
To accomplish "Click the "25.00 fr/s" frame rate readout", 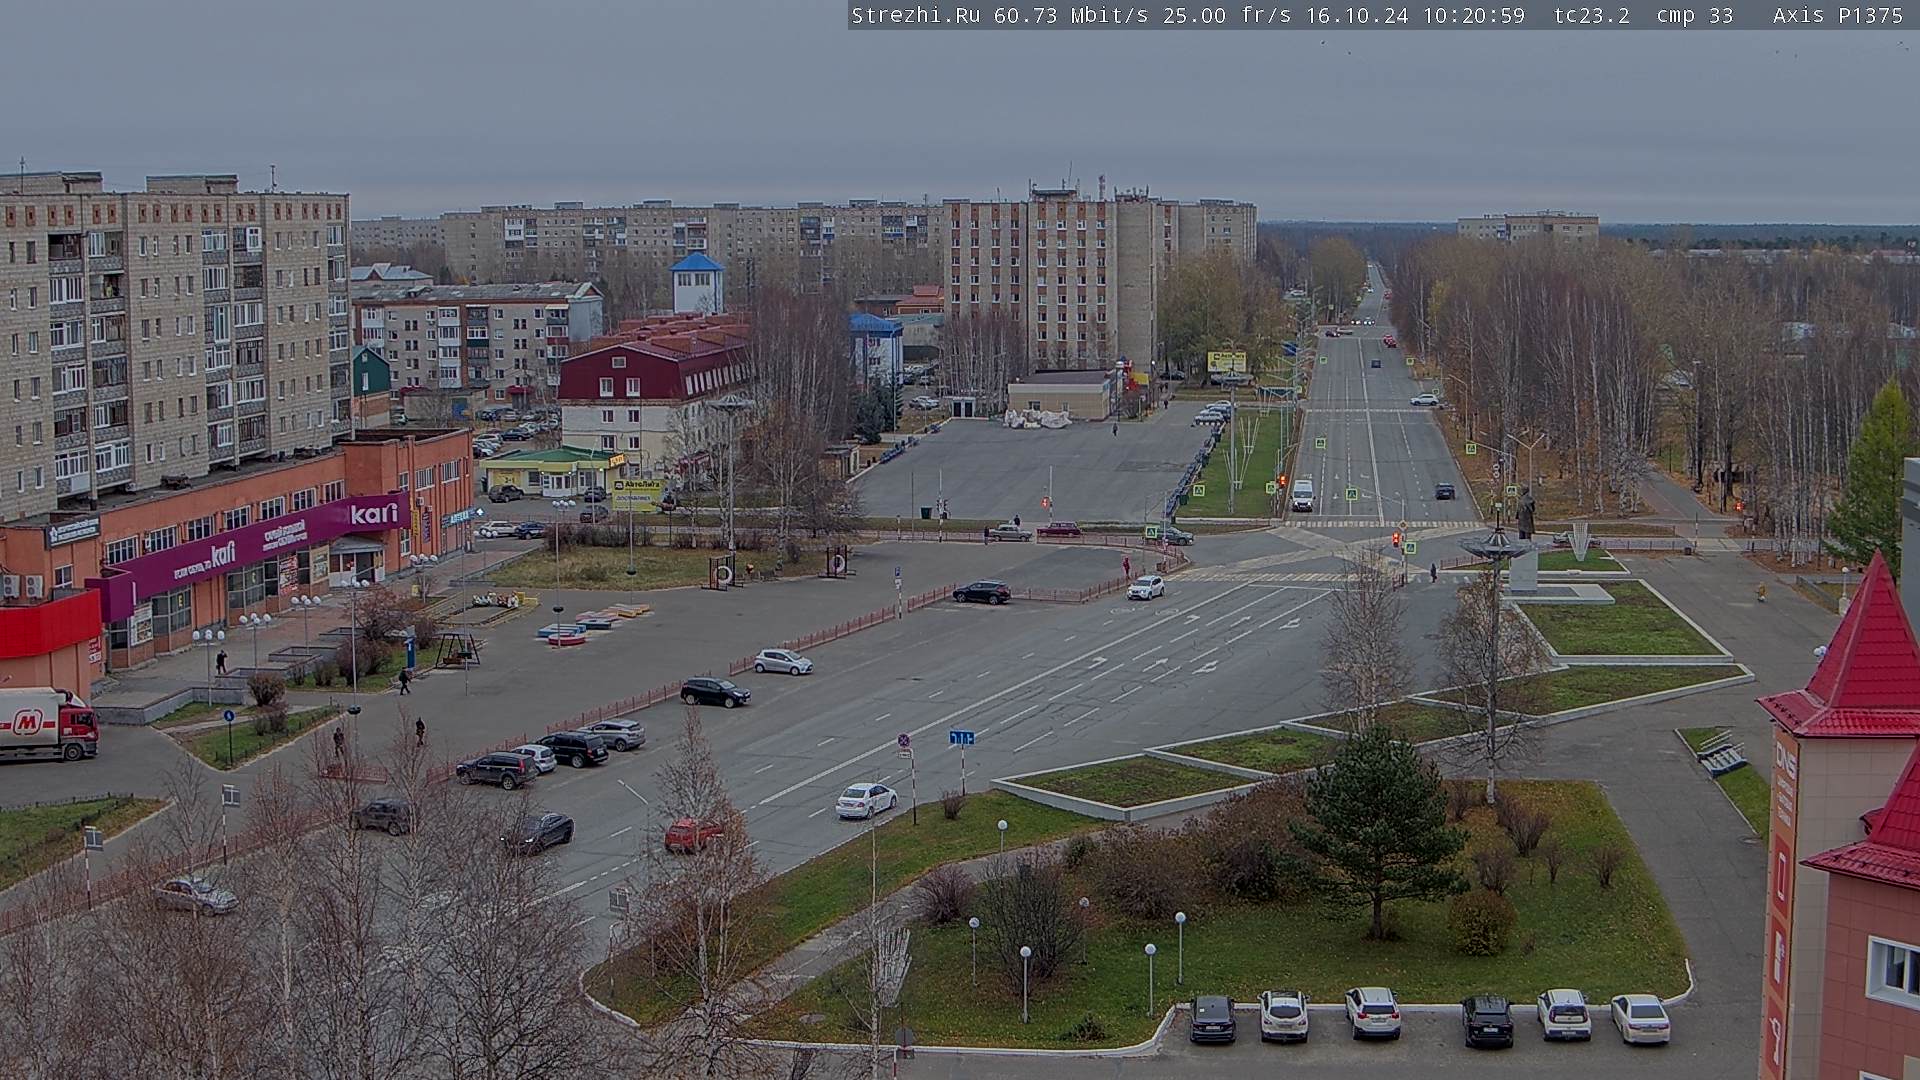I will (1227, 15).
